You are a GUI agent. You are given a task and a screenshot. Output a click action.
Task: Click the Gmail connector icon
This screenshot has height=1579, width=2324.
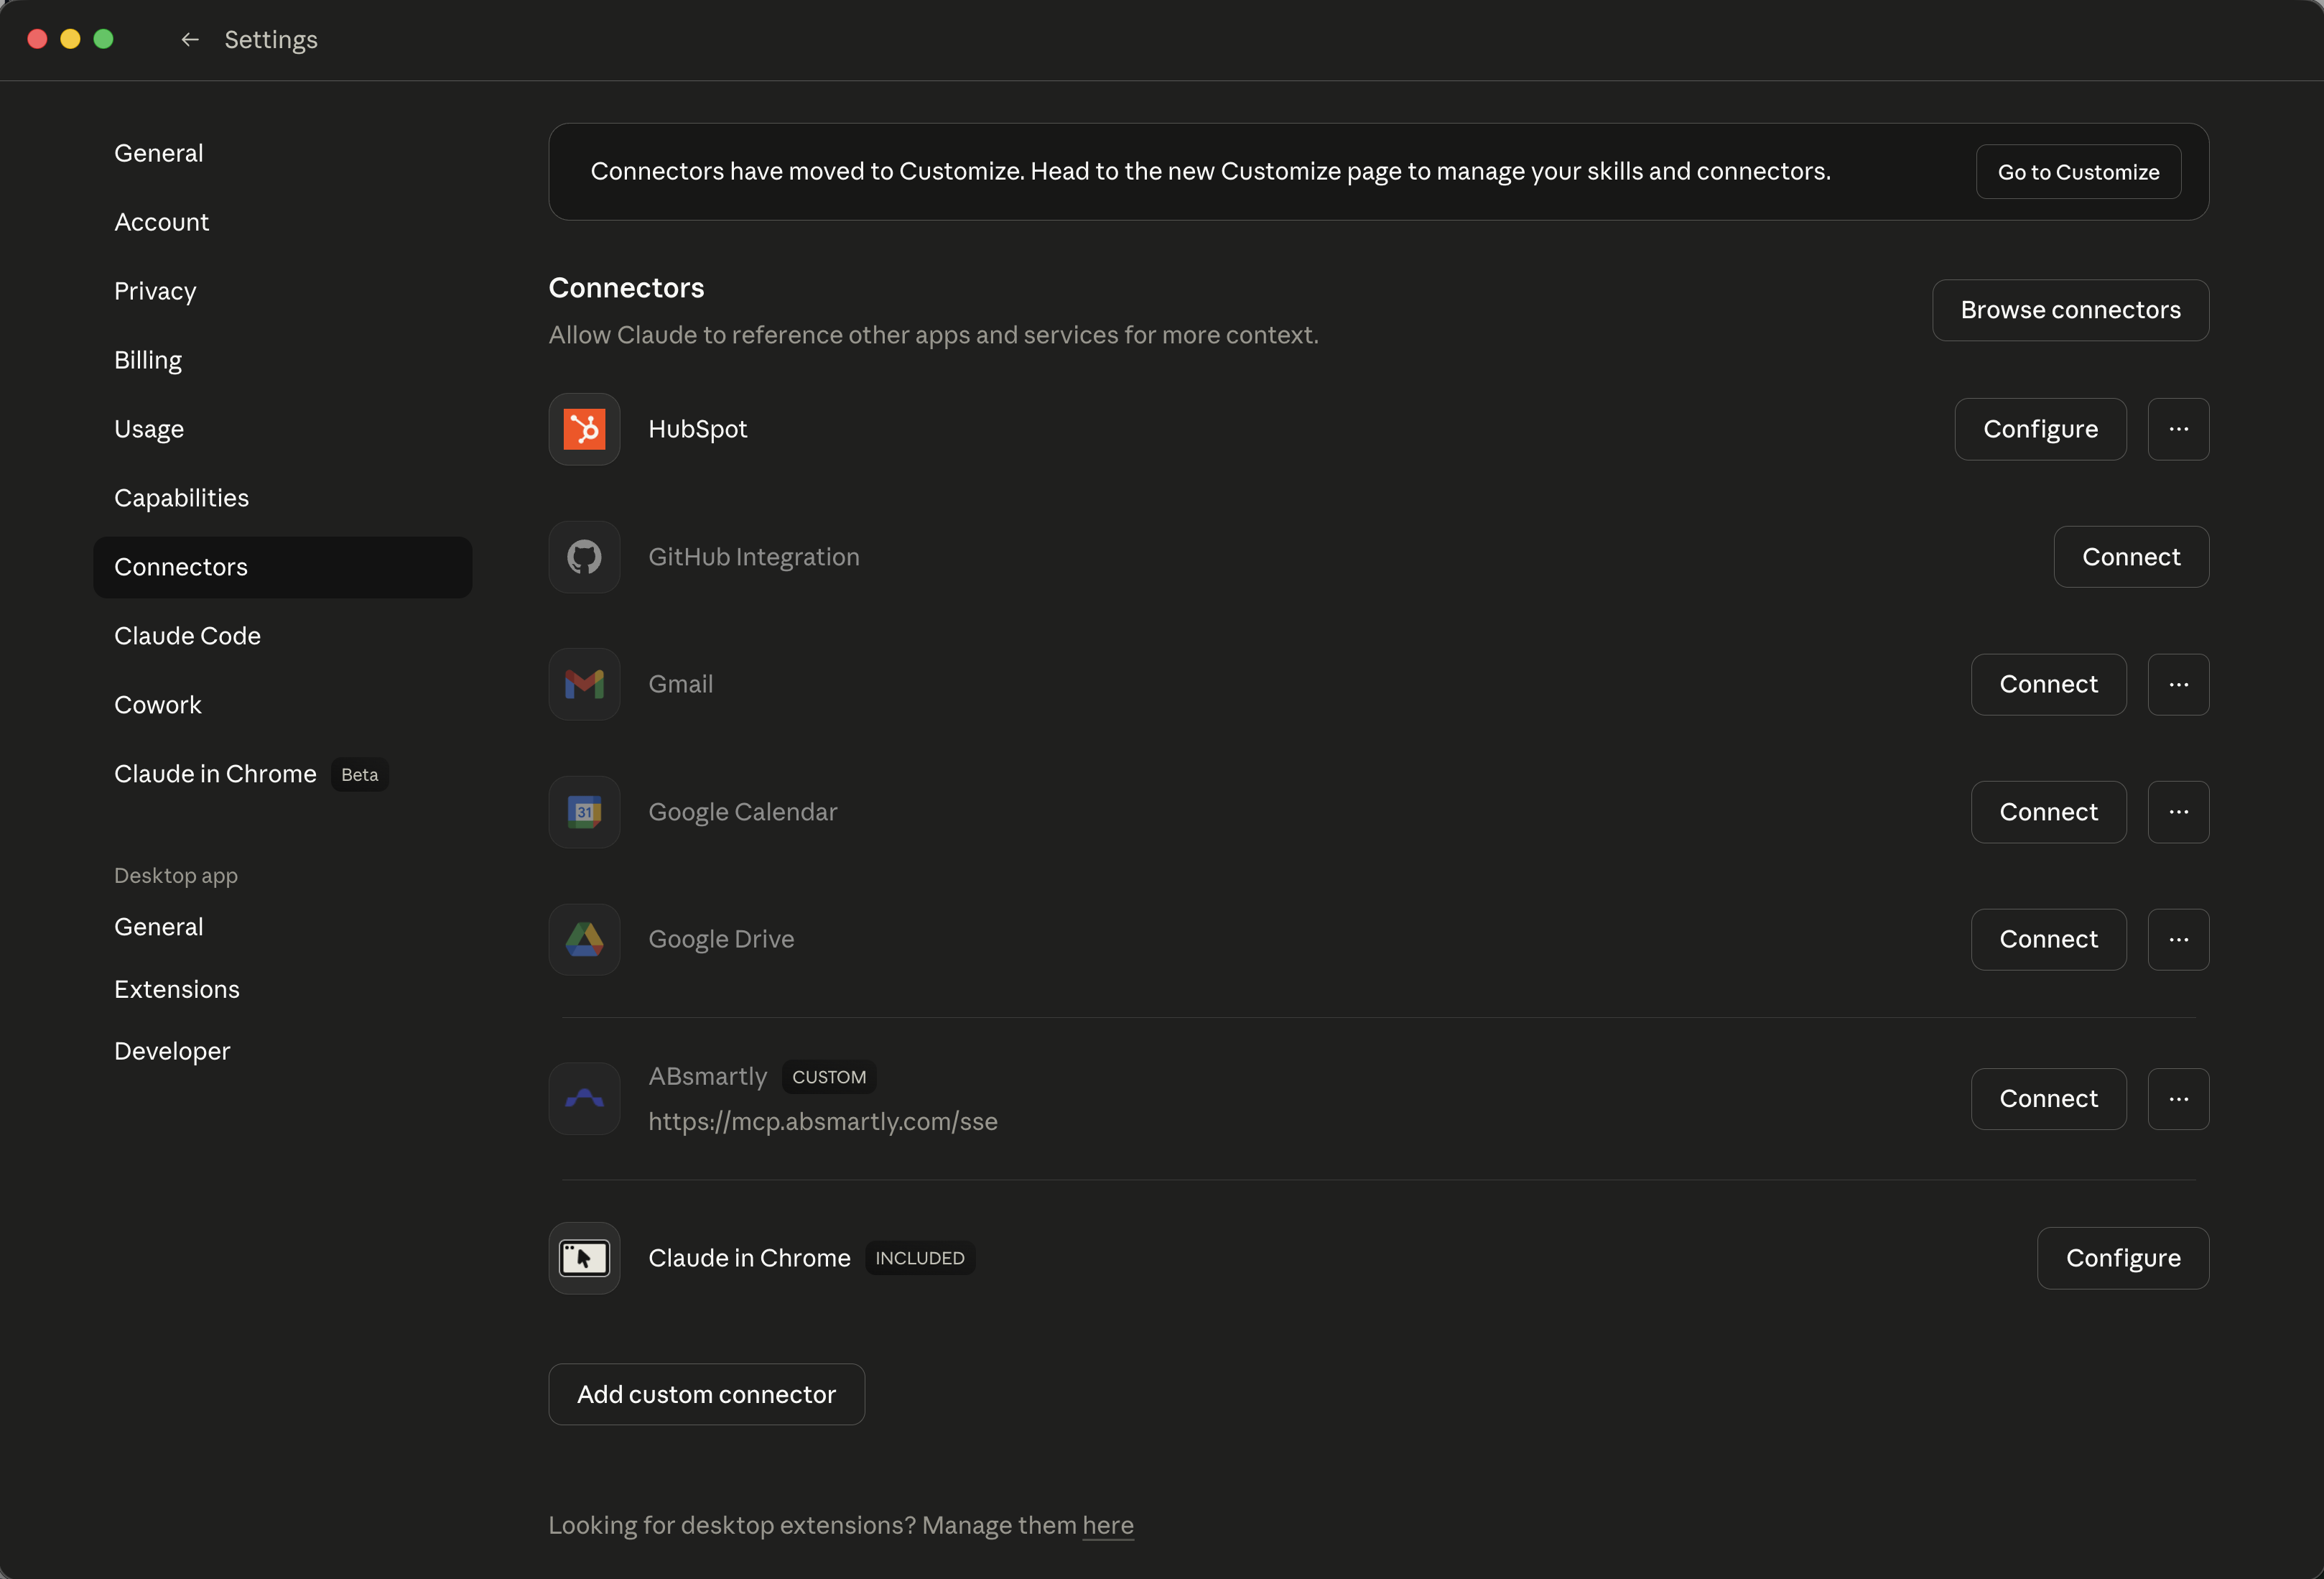[584, 684]
